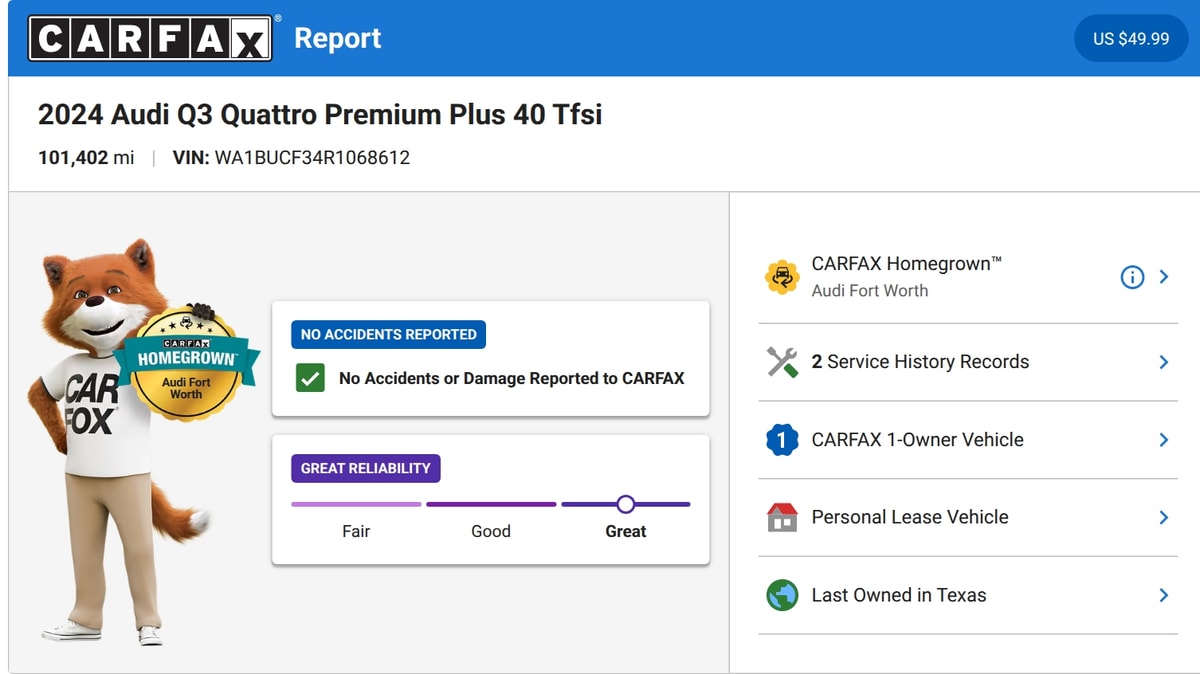This screenshot has width=1200, height=674.
Task: Click the house icon for Personal Lease
Action: [x=782, y=517]
